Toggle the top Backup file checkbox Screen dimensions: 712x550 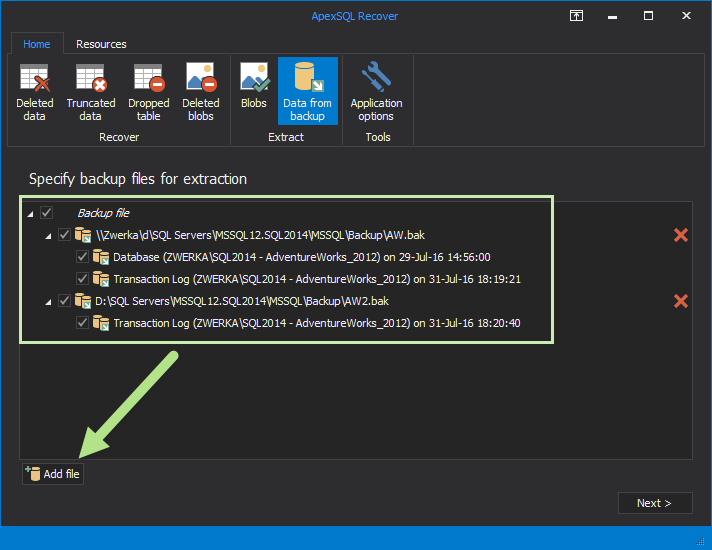pos(47,213)
